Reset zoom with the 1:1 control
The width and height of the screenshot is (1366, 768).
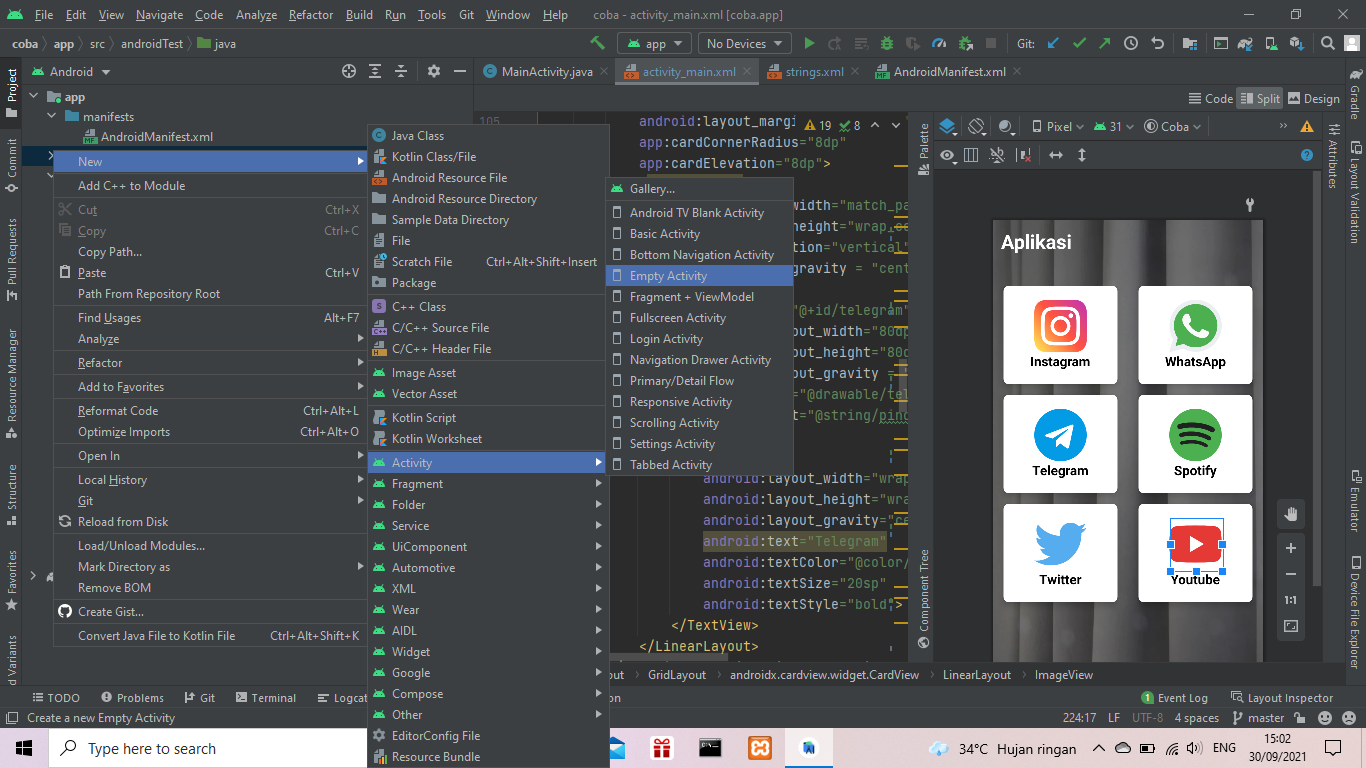point(1290,600)
